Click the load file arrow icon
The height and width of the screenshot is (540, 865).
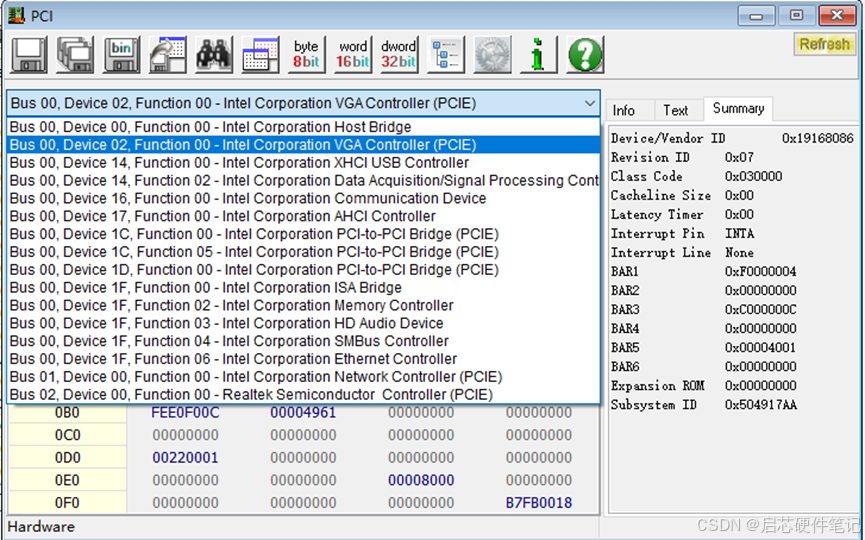pyautogui.click(x=168, y=55)
